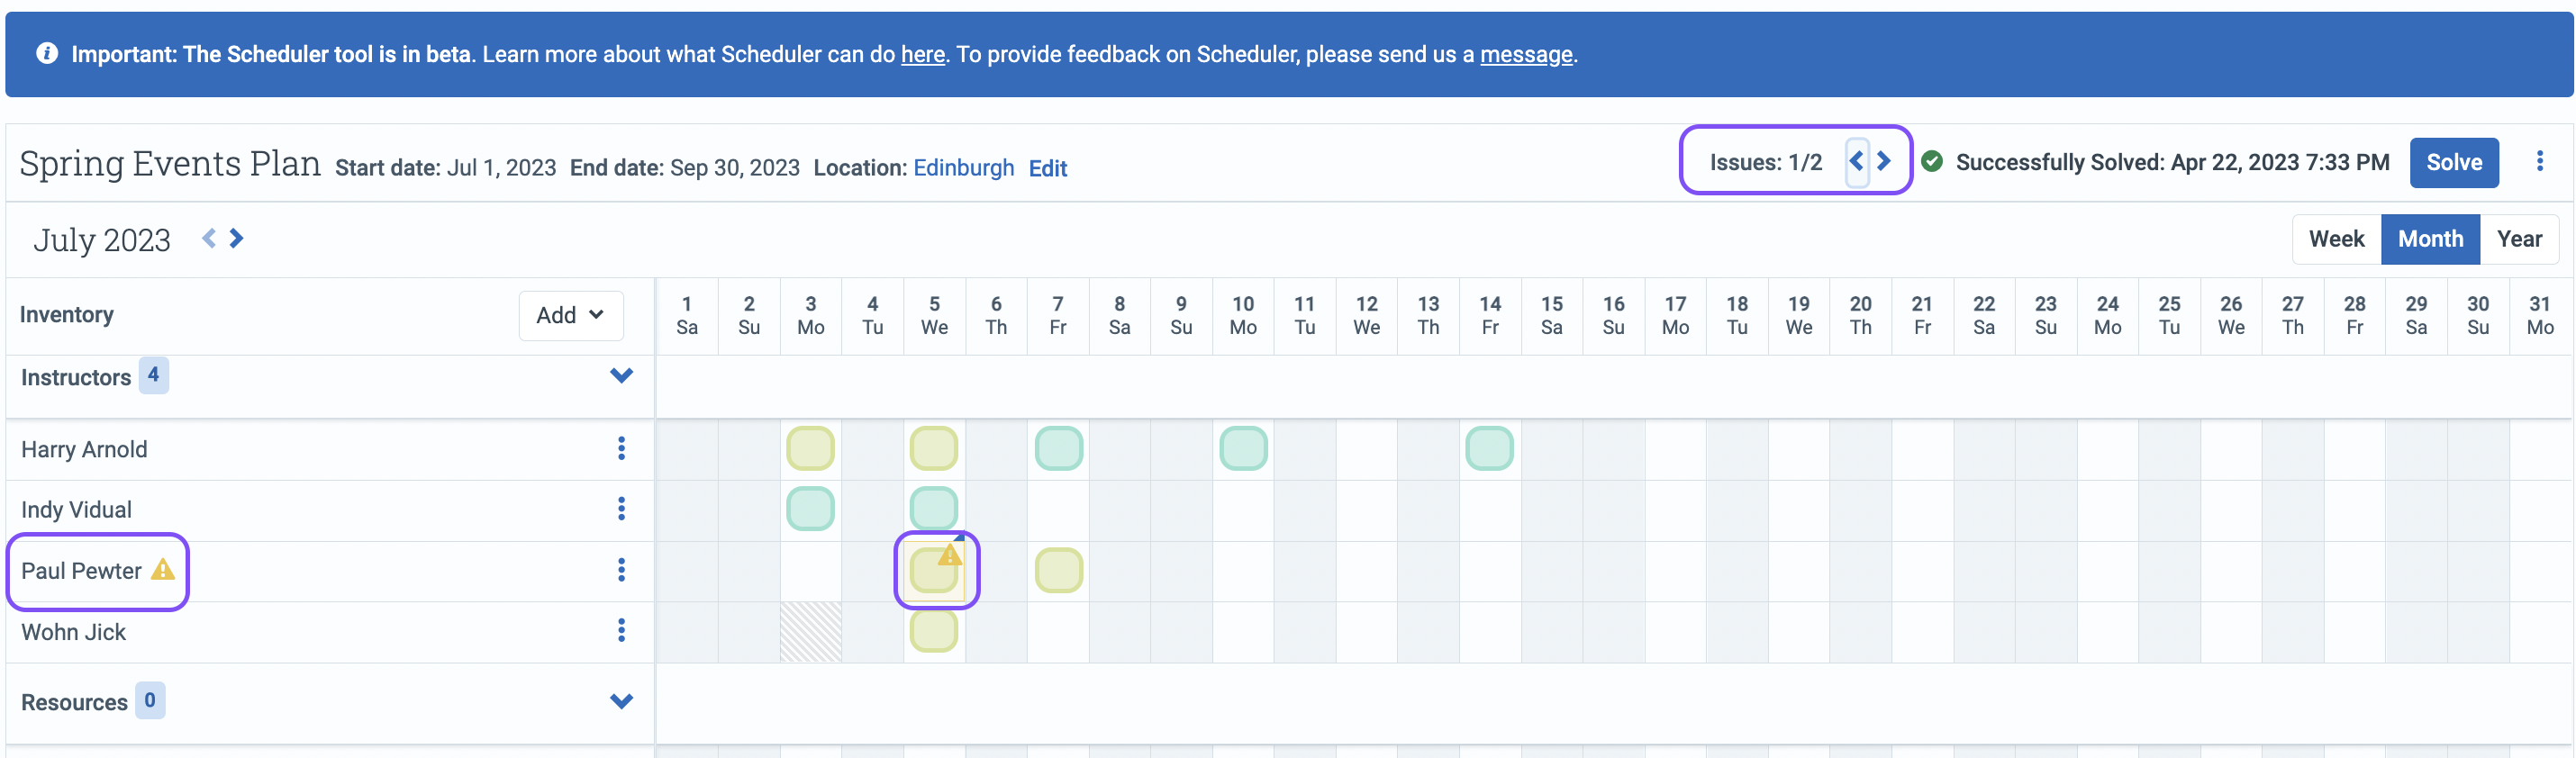Select the Month view tab

[2429, 239]
